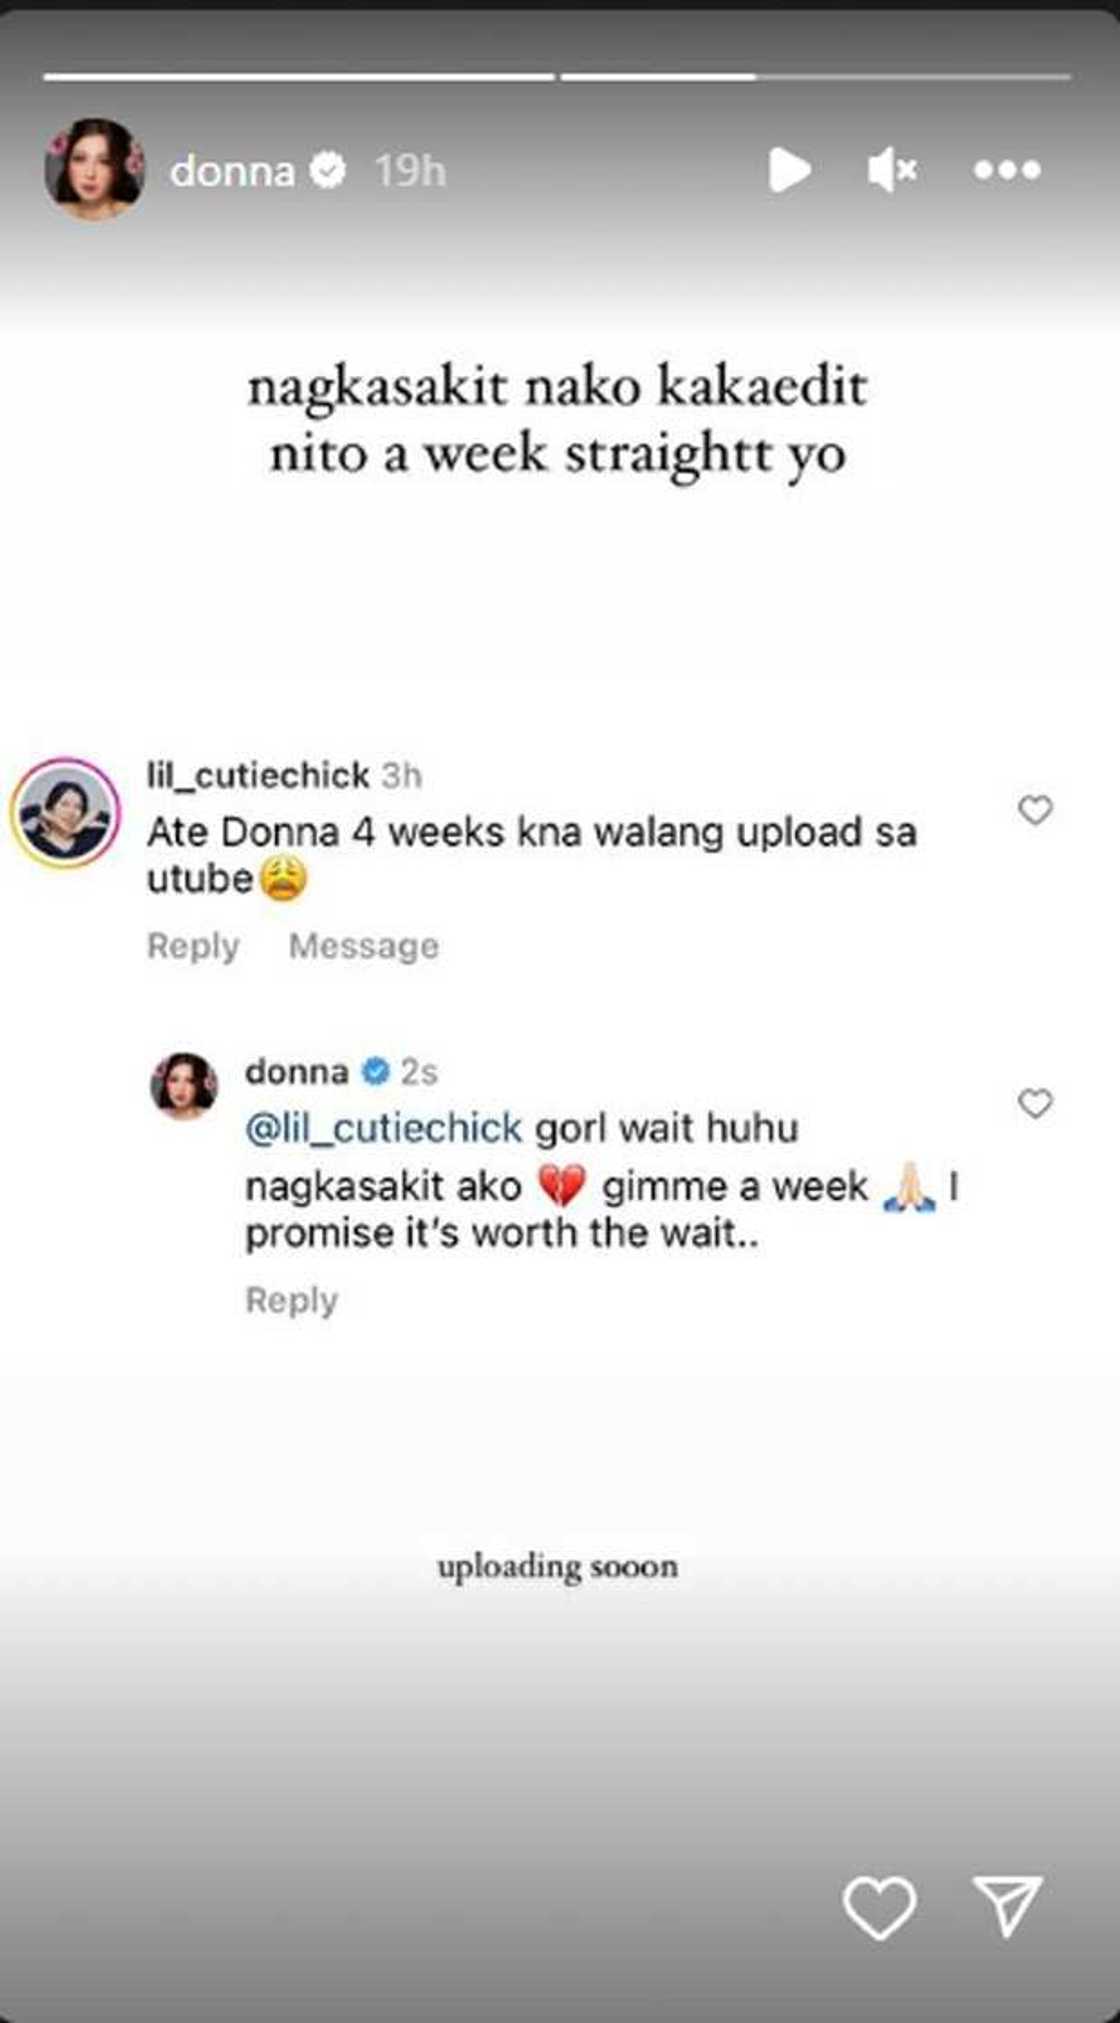
Task: Click donna's avatar beside the reply
Action: [x=184, y=1085]
